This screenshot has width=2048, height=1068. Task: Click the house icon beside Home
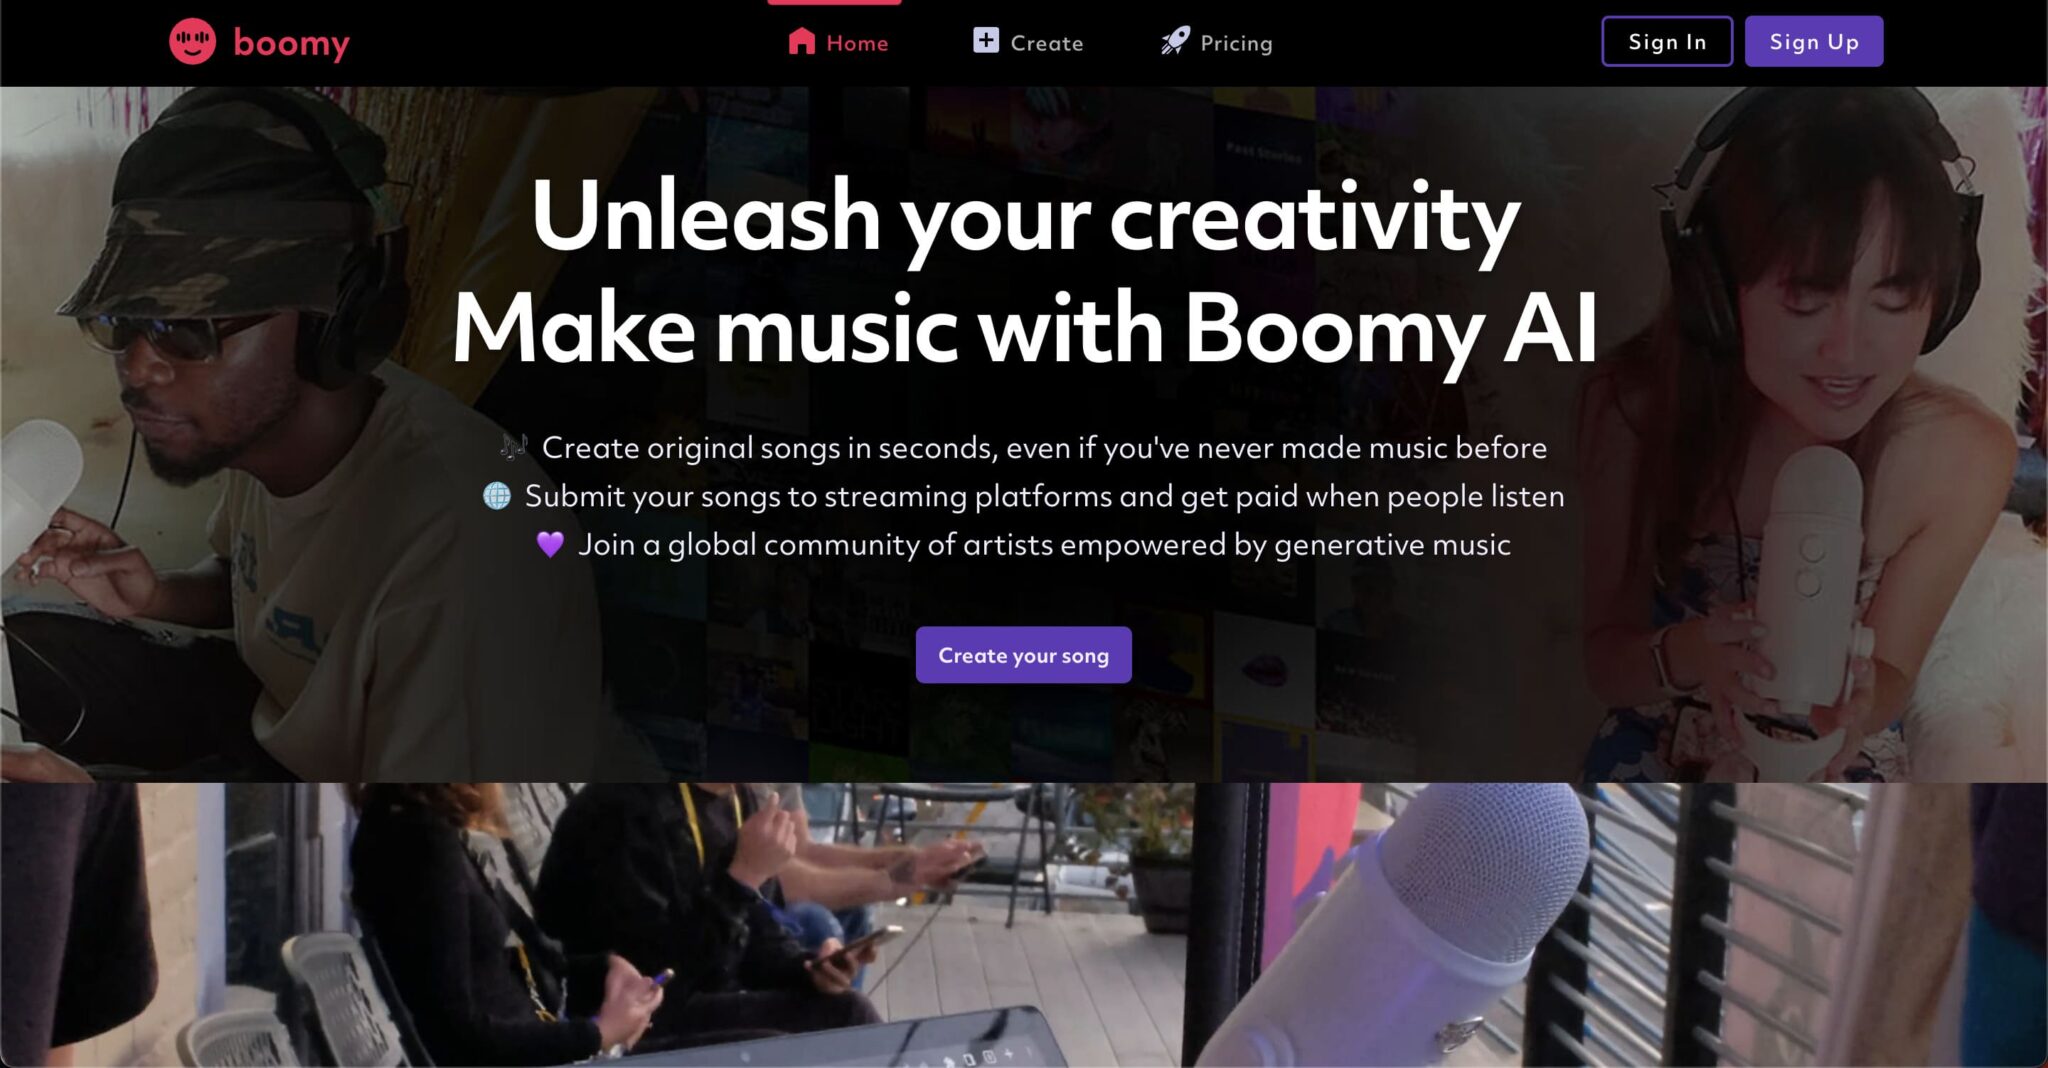(801, 41)
